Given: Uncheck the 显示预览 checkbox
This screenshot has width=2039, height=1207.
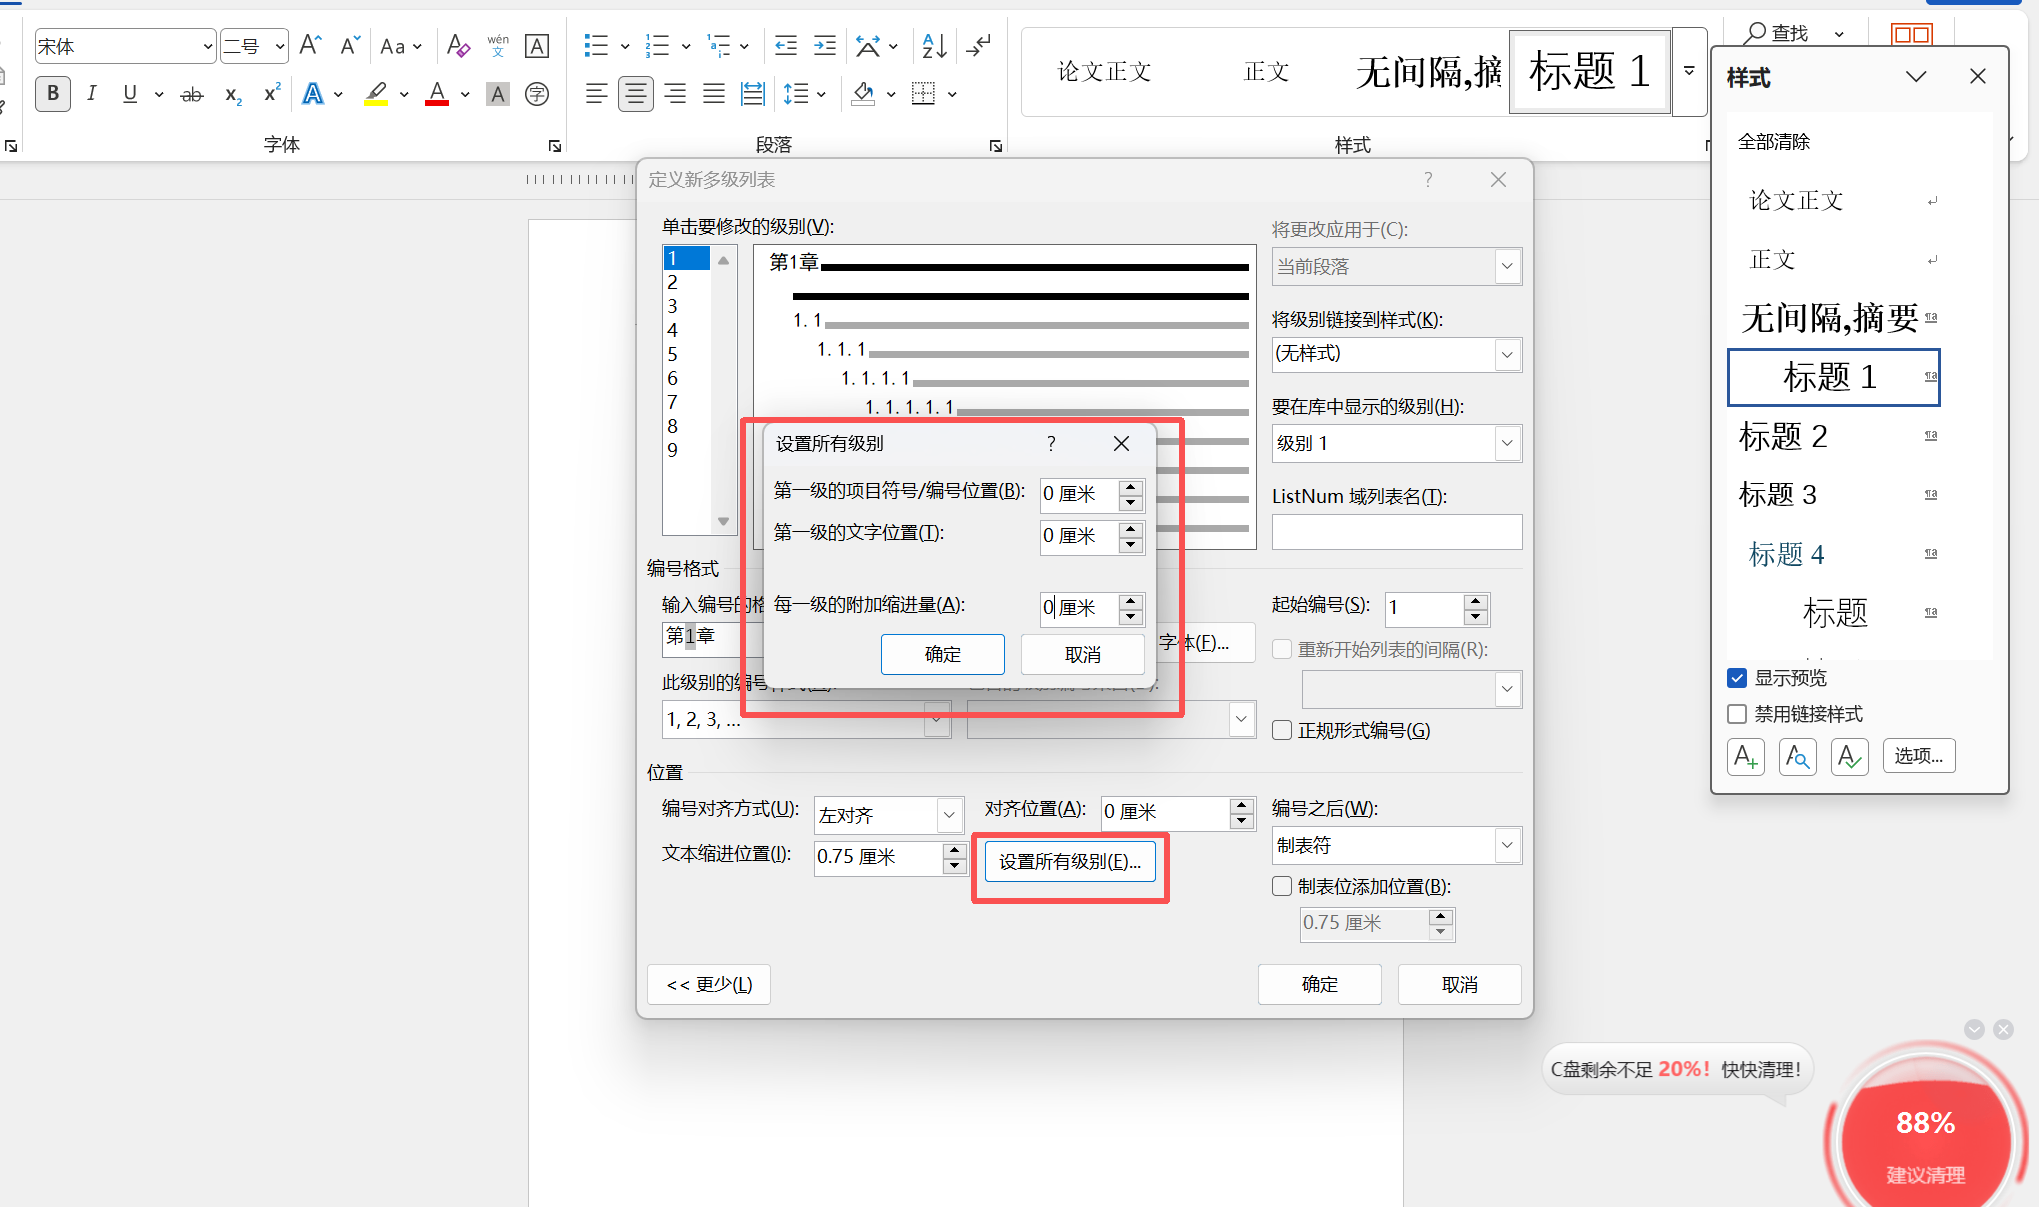Looking at the screenshot, I should [1737, 678].
